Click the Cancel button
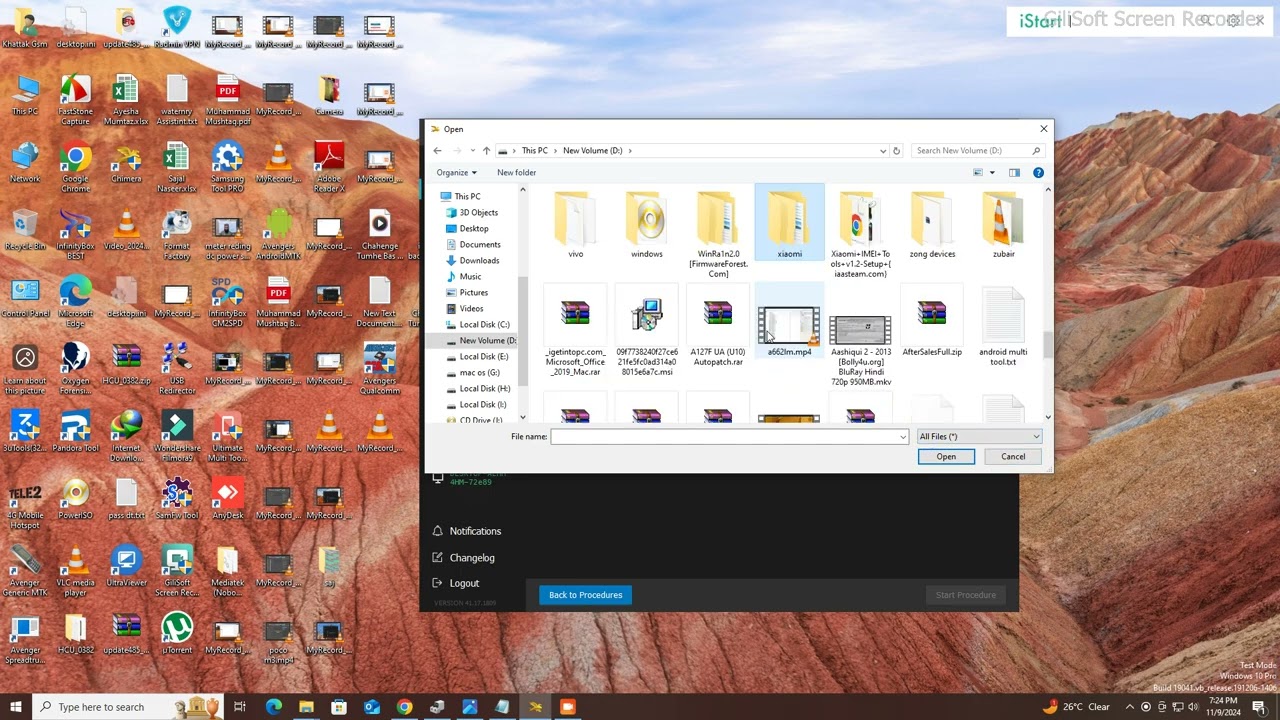Viewport: 1280px width, 720px height. tap(1013, 457)
